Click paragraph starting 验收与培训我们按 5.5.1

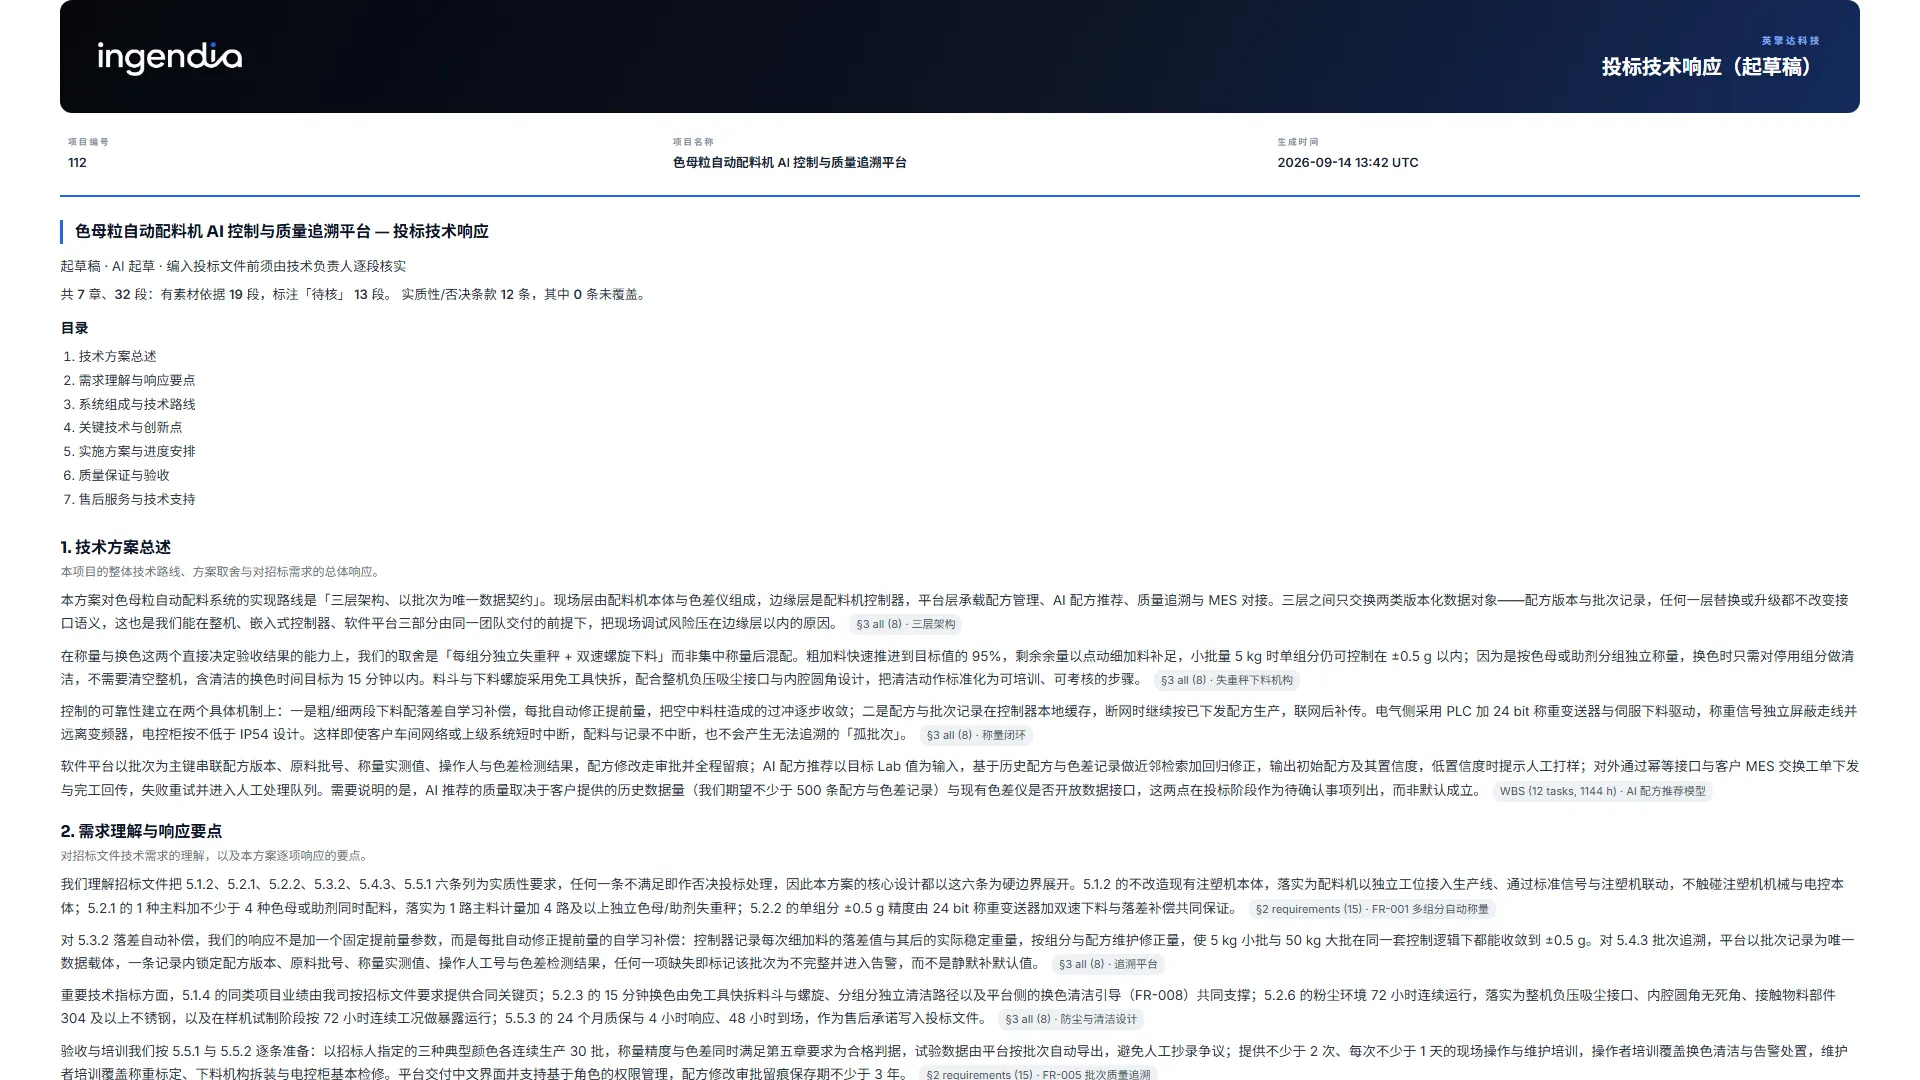coord(960,1061)
